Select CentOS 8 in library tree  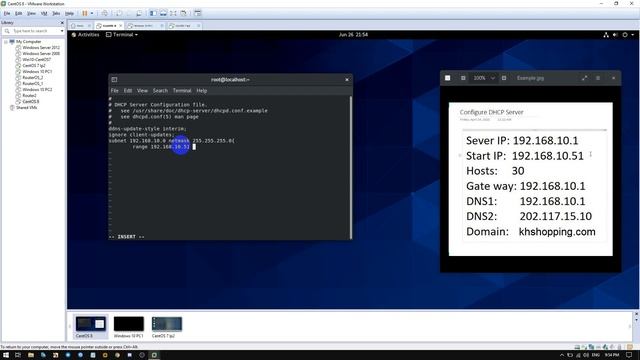pyautogui.click(x=31, y=101)
